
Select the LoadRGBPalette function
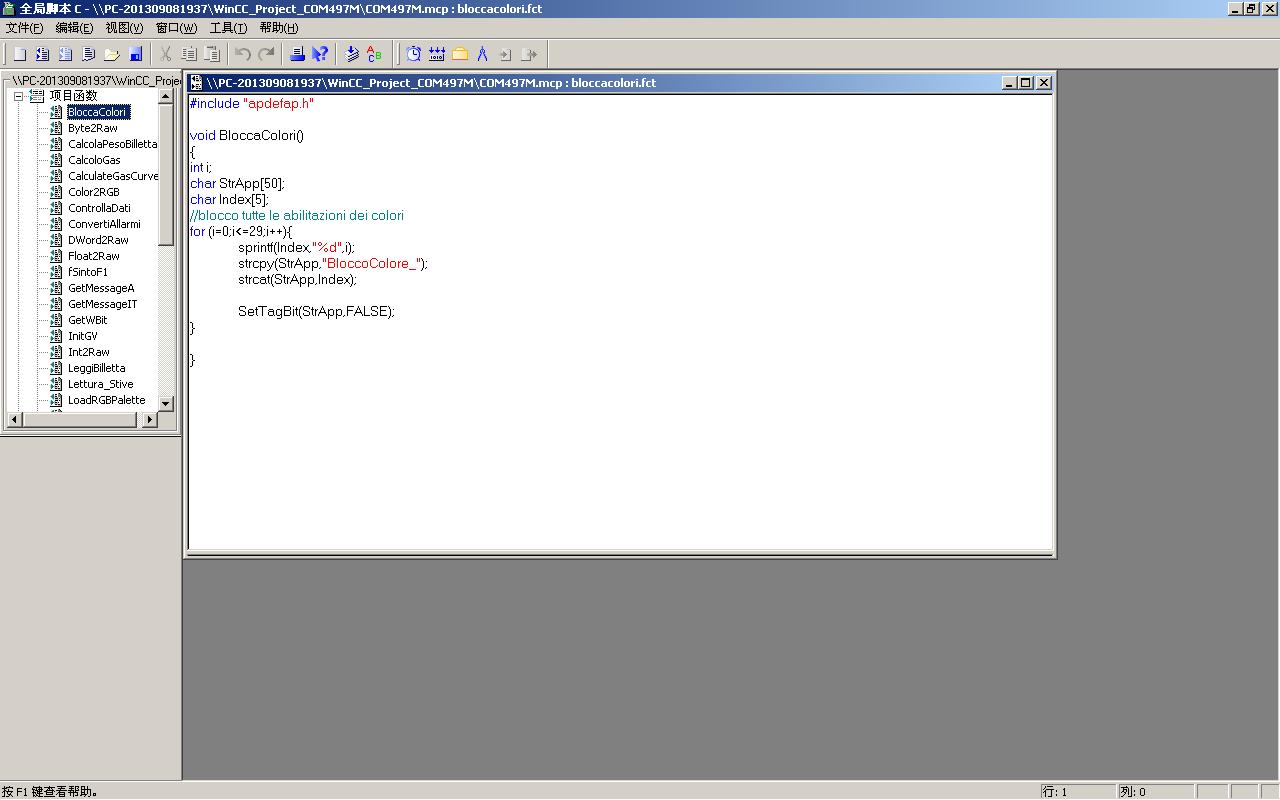(x=107, y=400)
